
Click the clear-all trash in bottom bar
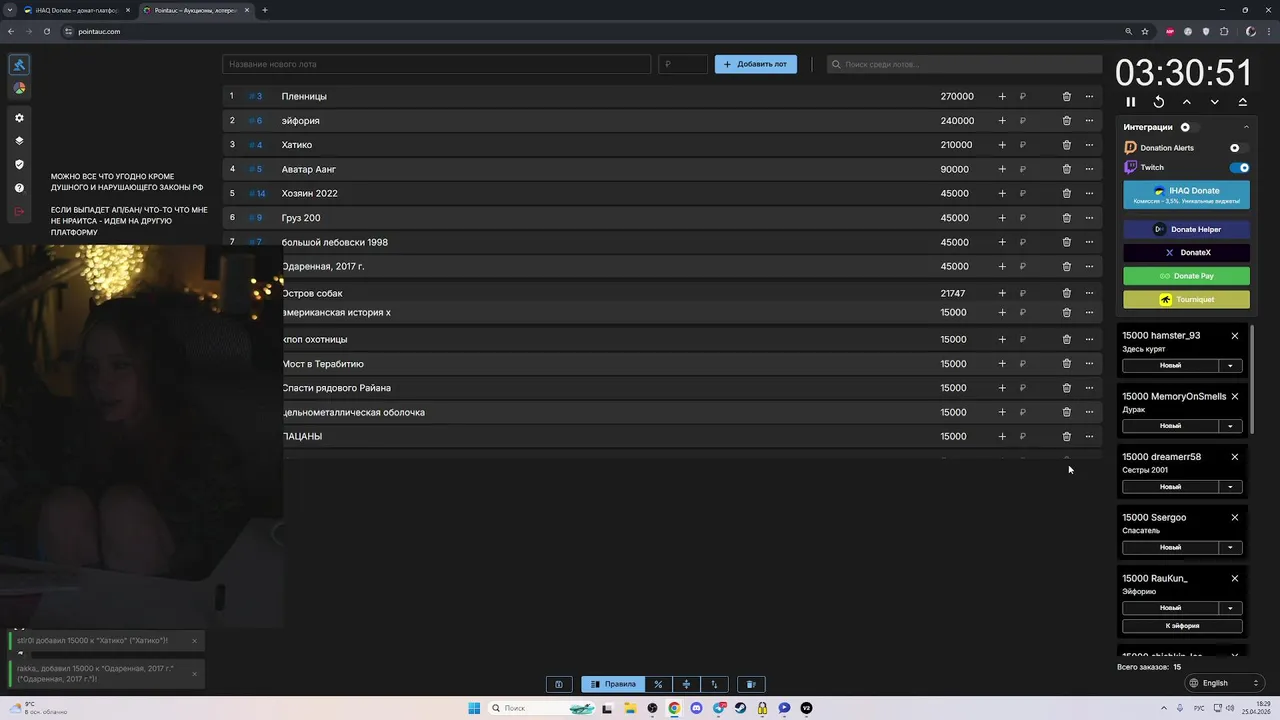tap(751, 684)
